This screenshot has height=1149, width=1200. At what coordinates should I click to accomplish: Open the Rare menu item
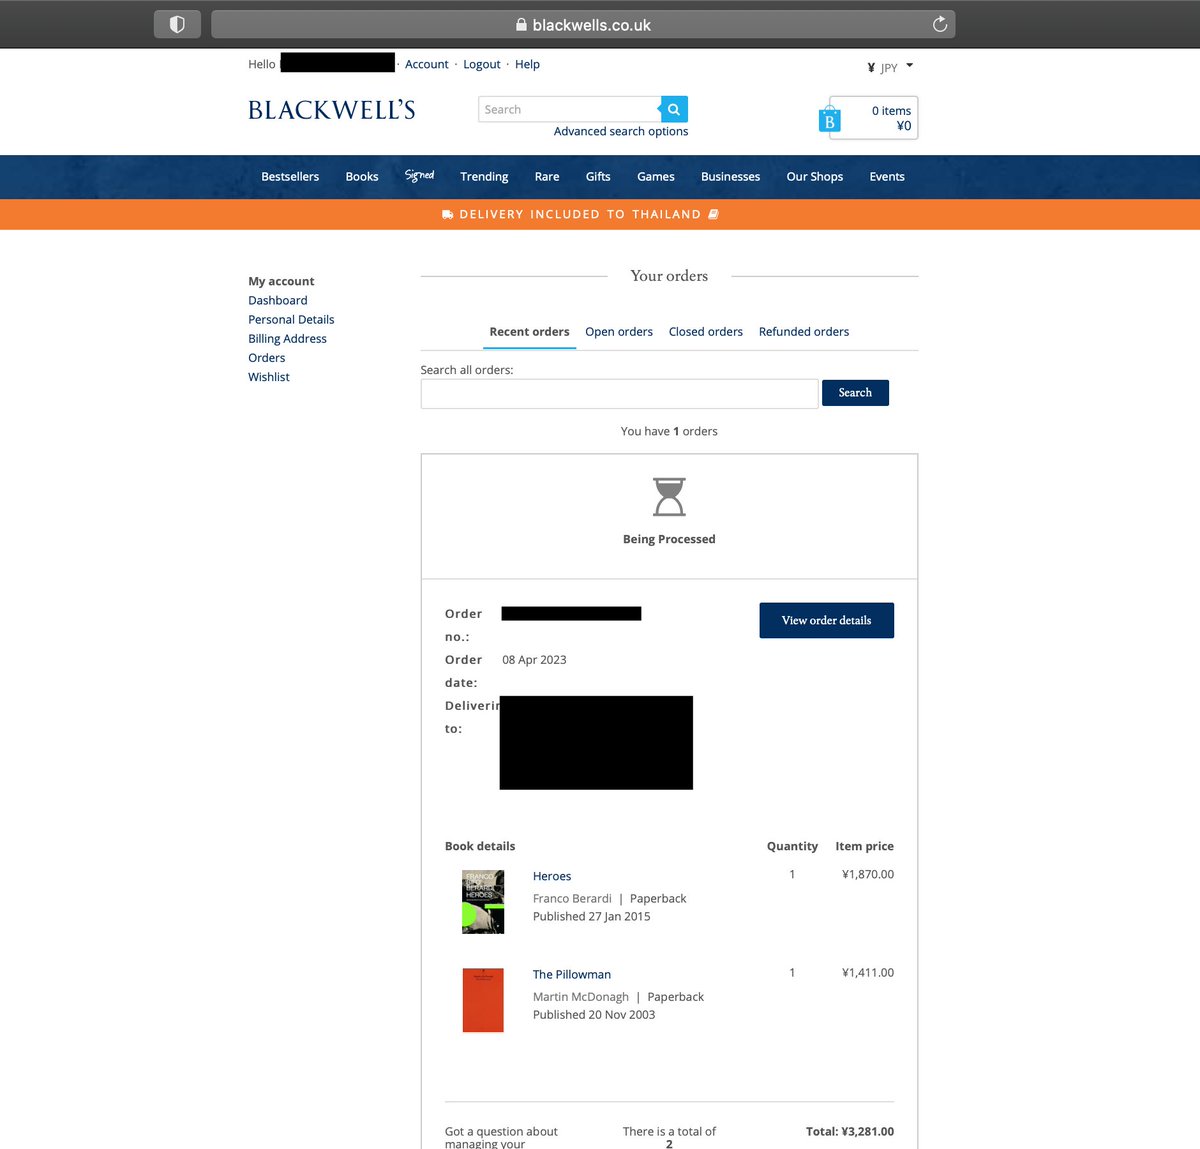pos(547,176)
